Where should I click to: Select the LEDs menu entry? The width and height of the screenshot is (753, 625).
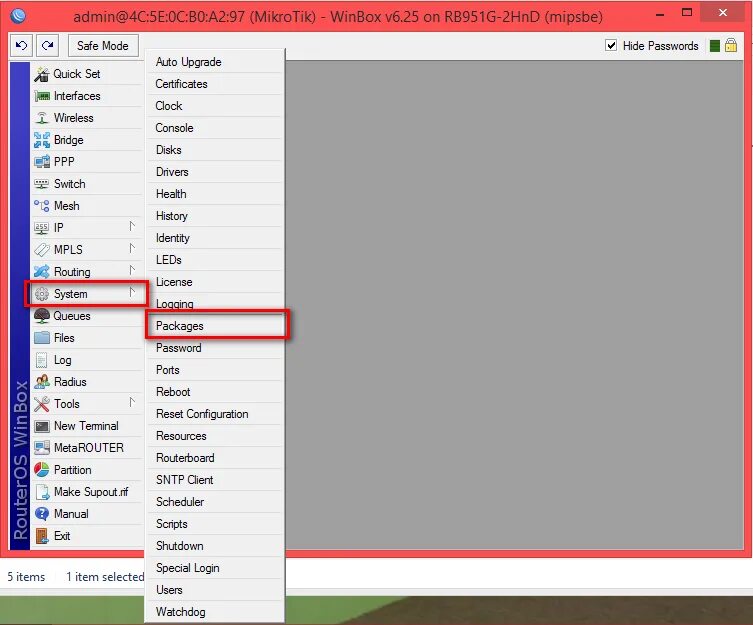[x=215, y=260]
